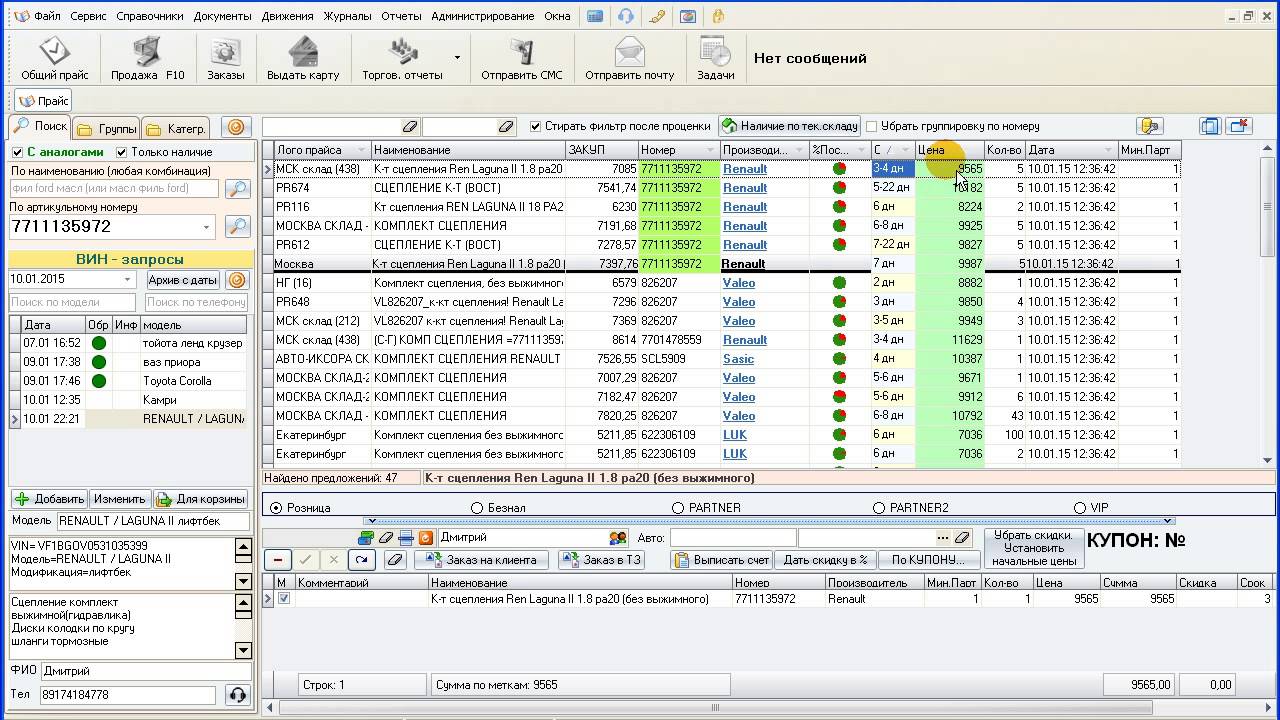The height and width of the screenshot is (720, 1280).
Task: Click the refresh arrow button in order toolbar
Action: [362, 560]
